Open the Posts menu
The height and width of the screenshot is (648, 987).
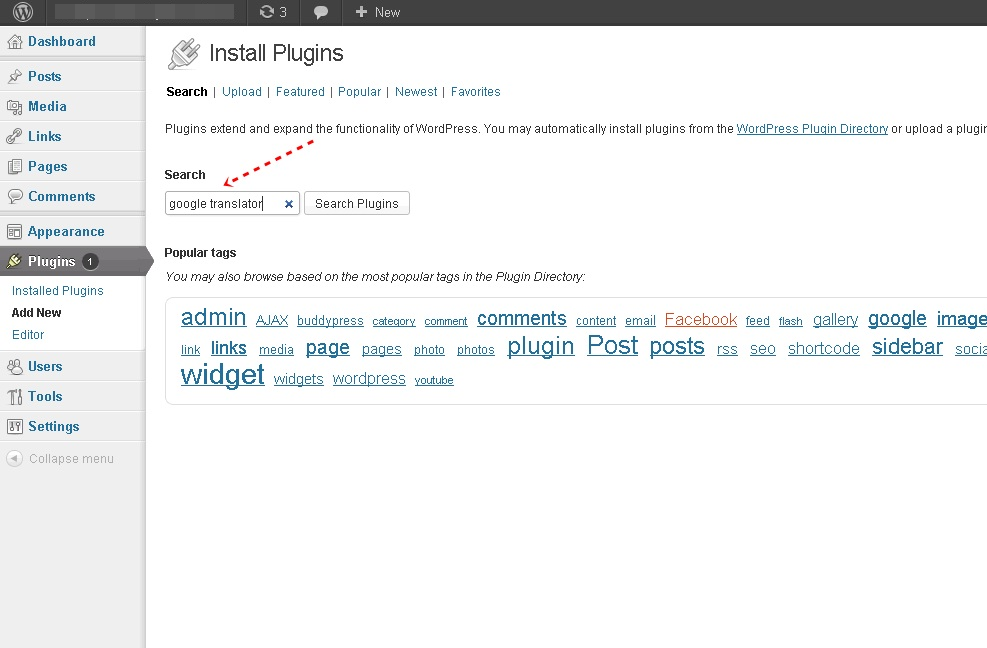(x=45, y=76)
